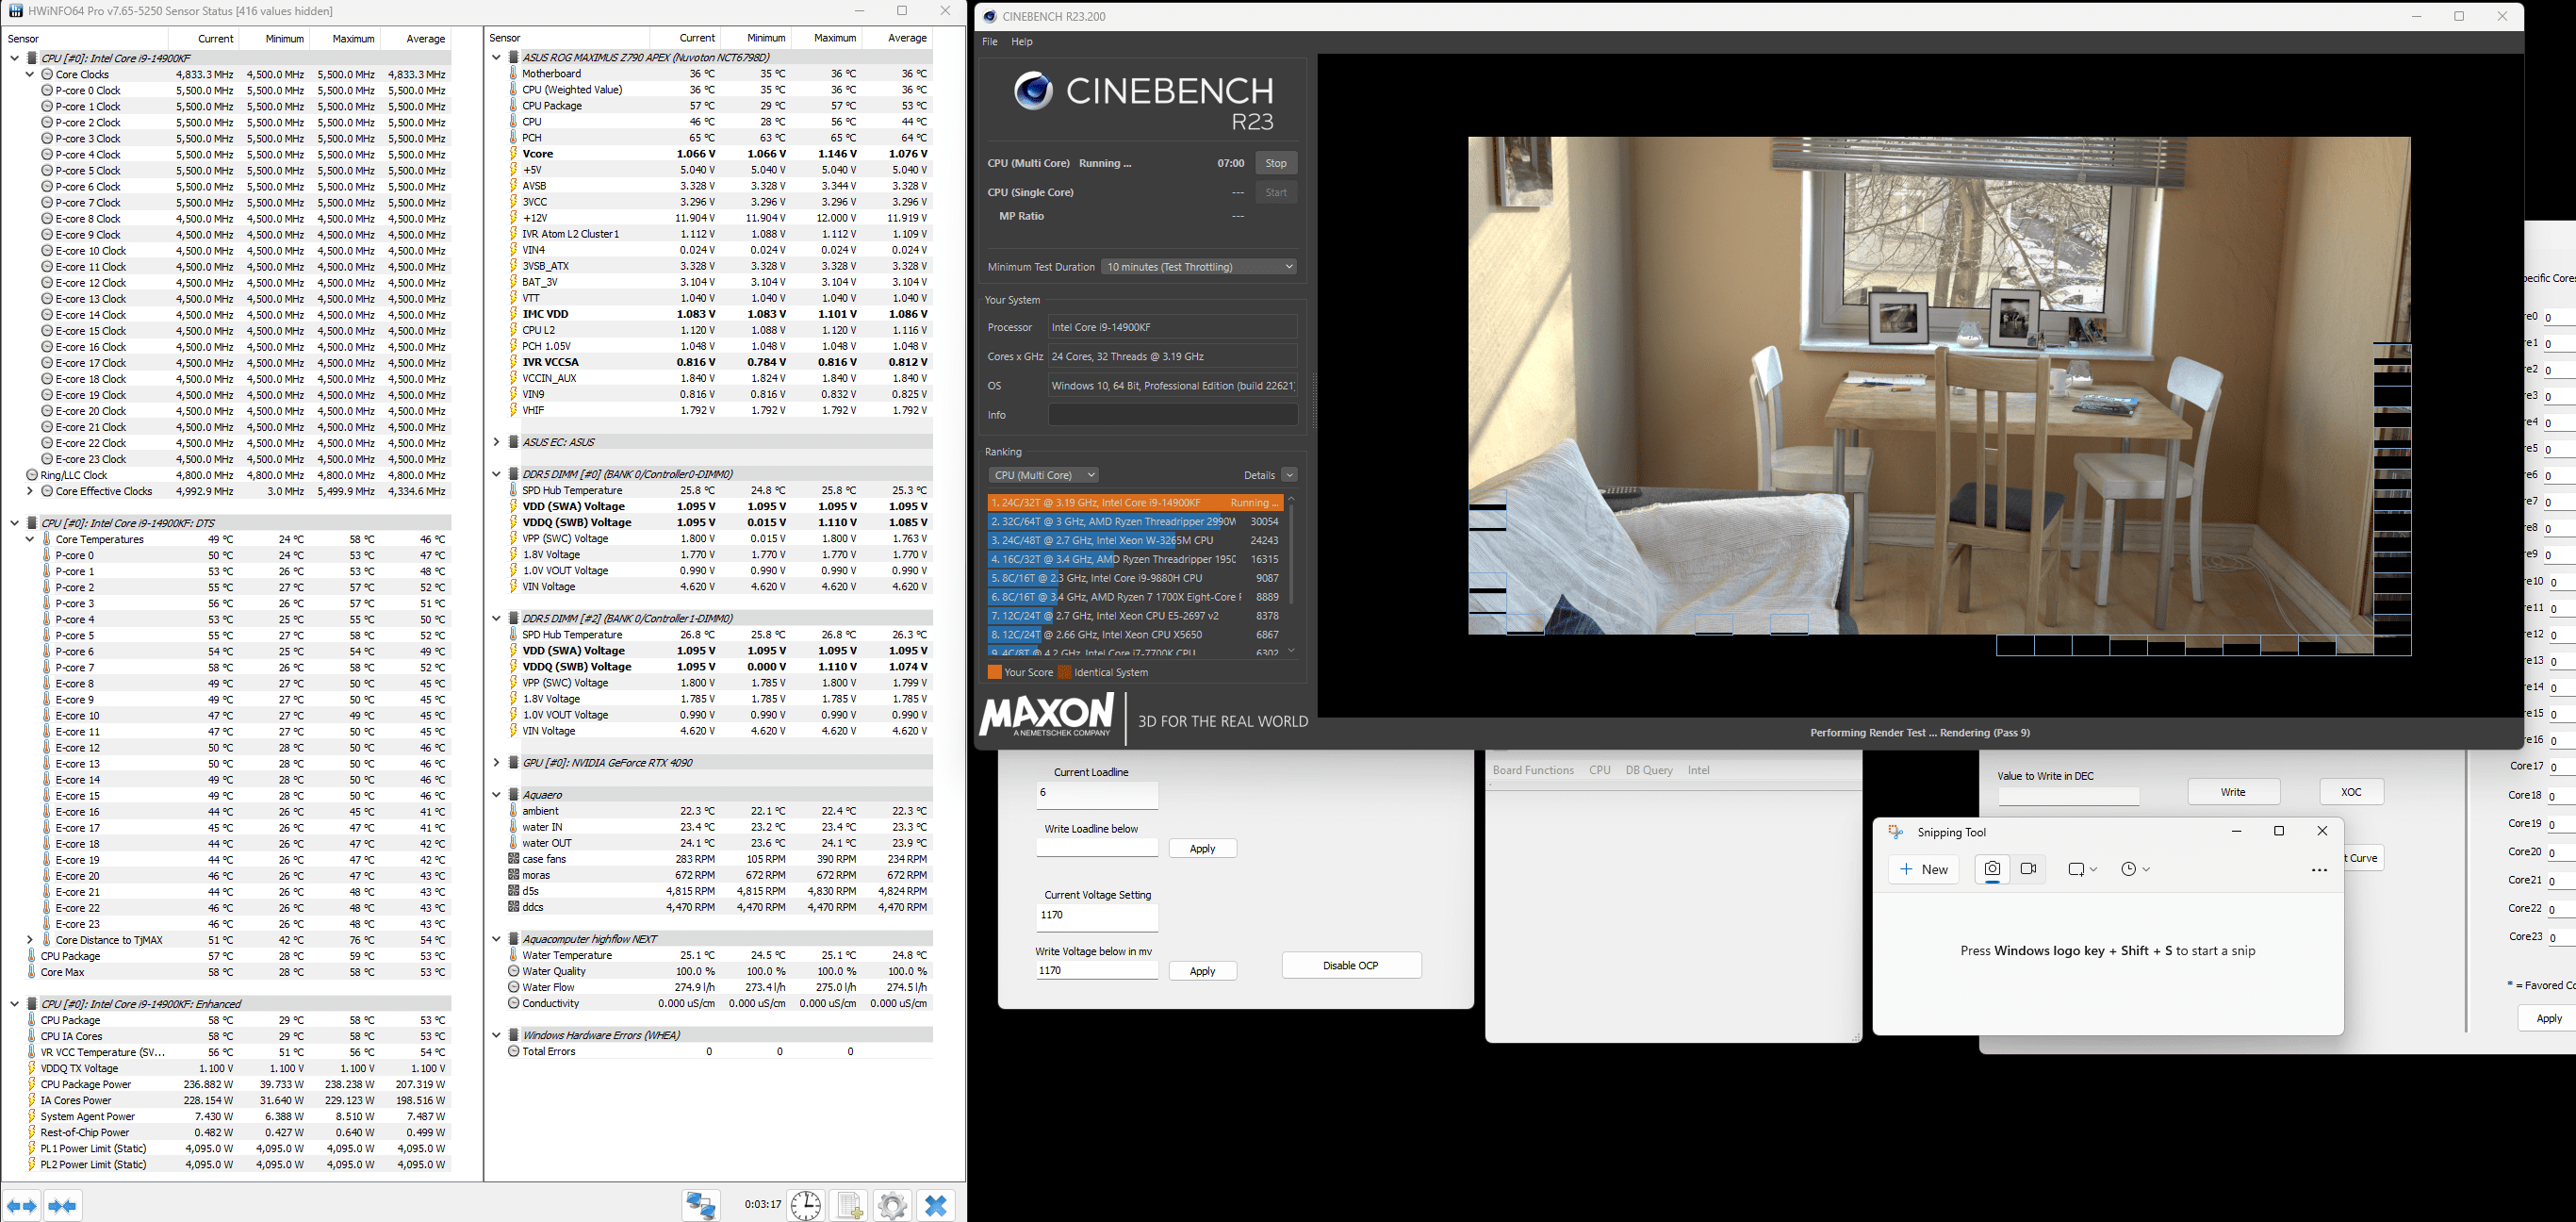Open the snip delay timer dropdown

[x=2135, y=869]
